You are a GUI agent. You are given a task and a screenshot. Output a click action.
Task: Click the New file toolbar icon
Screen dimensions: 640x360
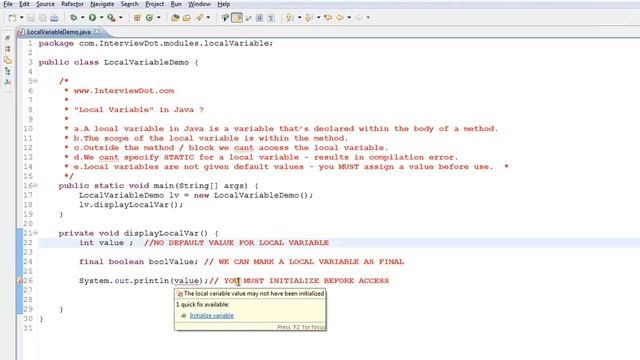[13, 18]
